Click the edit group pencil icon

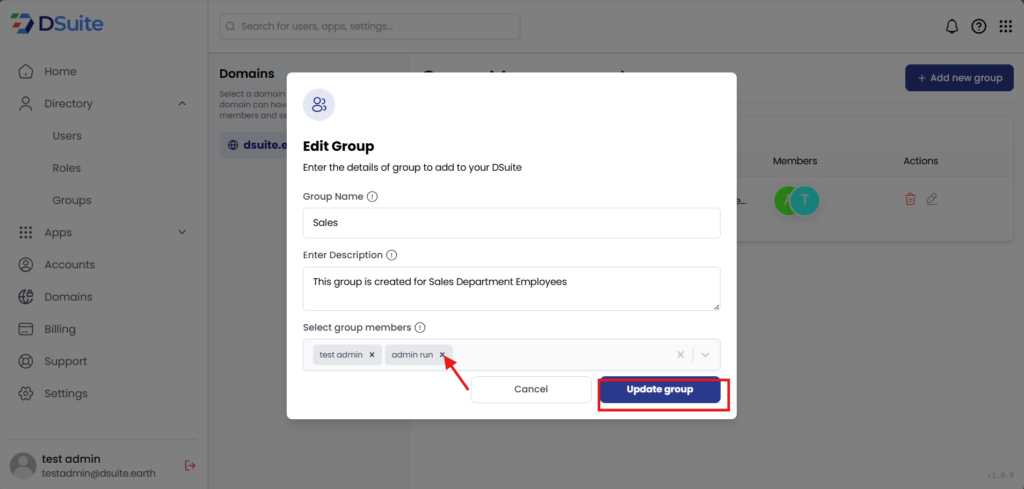[x=932, y=199]
